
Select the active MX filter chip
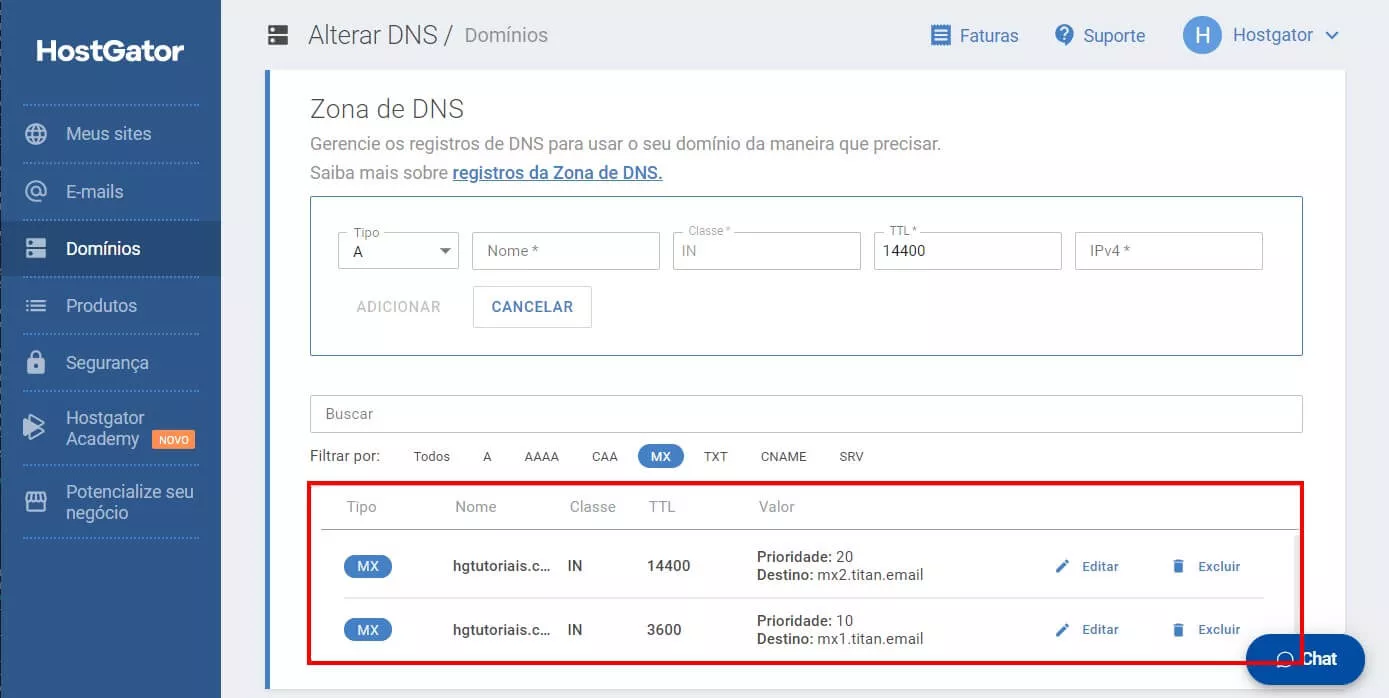(x=661, y=456)
